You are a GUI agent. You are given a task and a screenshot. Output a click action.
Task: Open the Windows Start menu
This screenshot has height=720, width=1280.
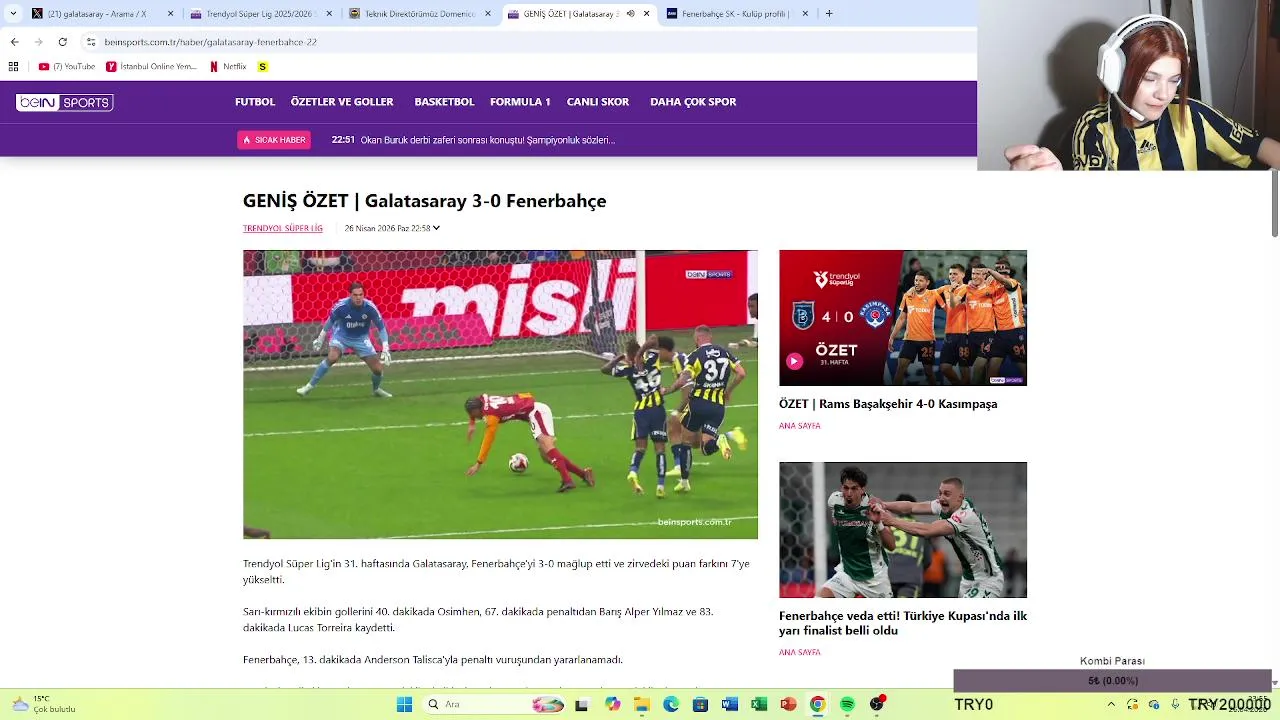[404, 704]
